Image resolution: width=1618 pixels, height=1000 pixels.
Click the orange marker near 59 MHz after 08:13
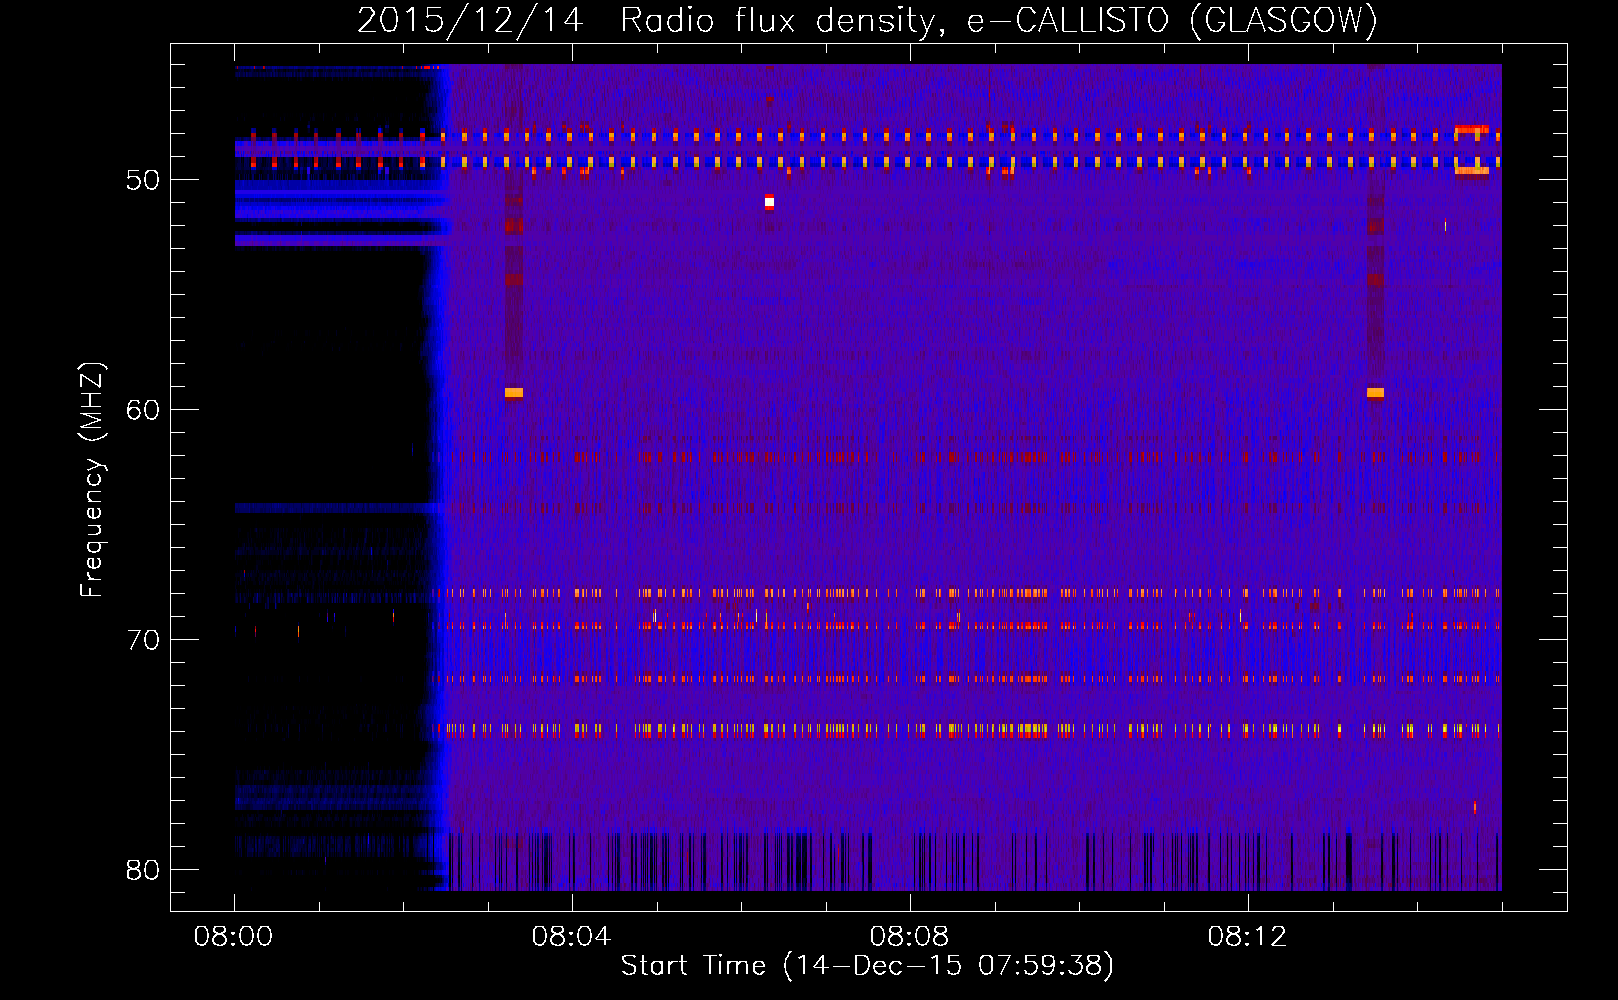[x=1375, y=393]
